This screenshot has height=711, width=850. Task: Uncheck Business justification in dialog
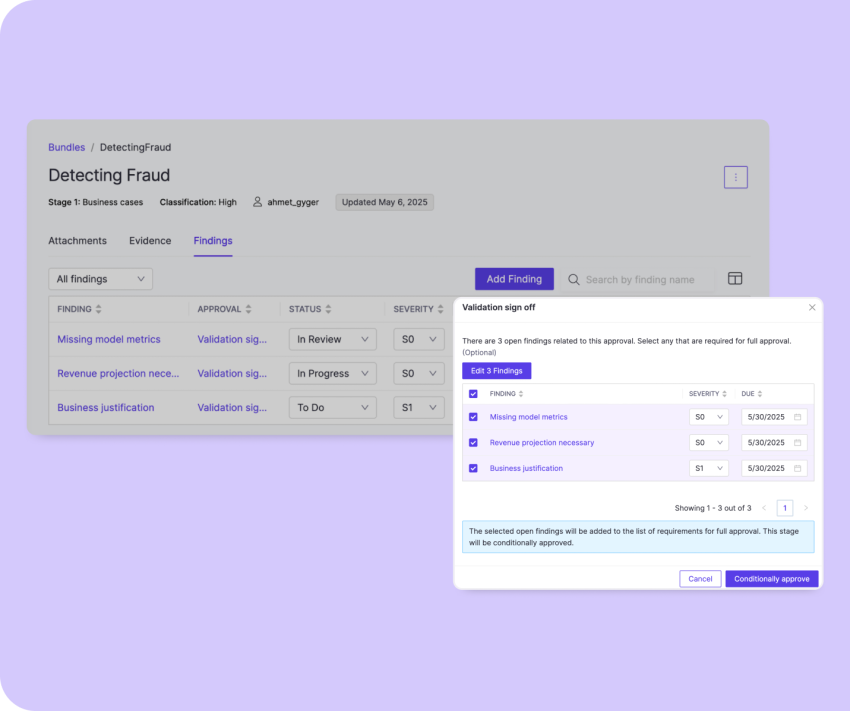point(473,468)
